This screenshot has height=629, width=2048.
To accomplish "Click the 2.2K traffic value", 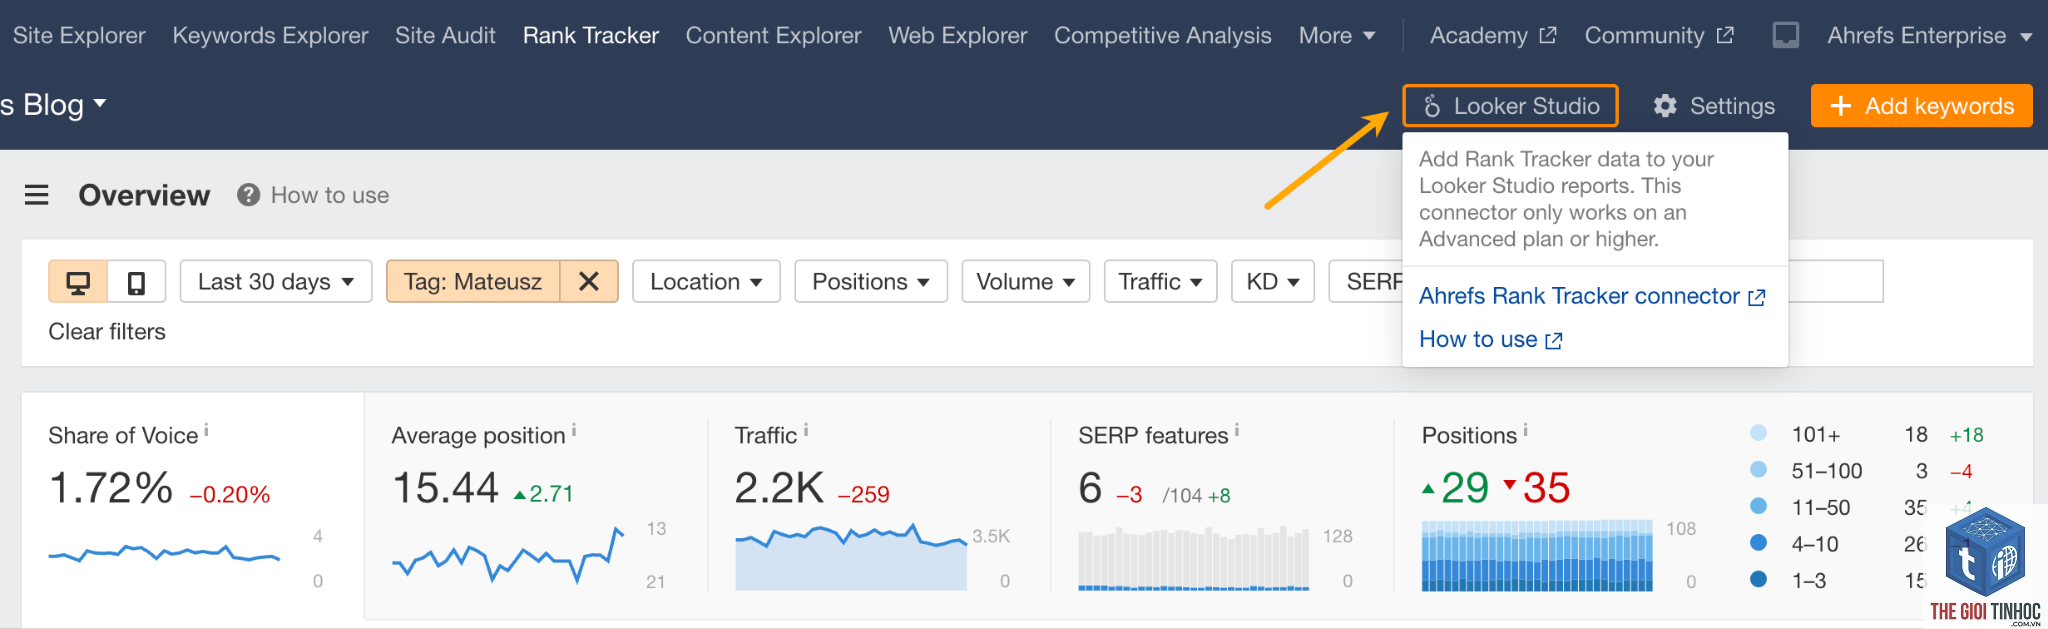I will click(779, 489).
